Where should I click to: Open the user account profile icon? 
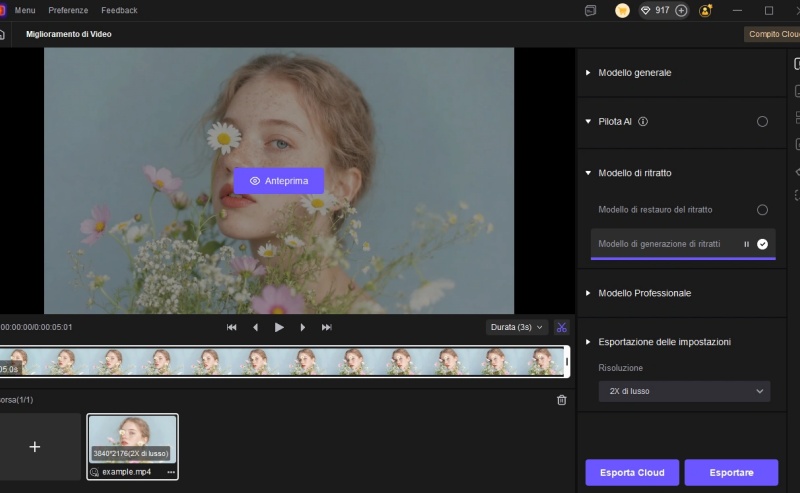pos(706,10)
